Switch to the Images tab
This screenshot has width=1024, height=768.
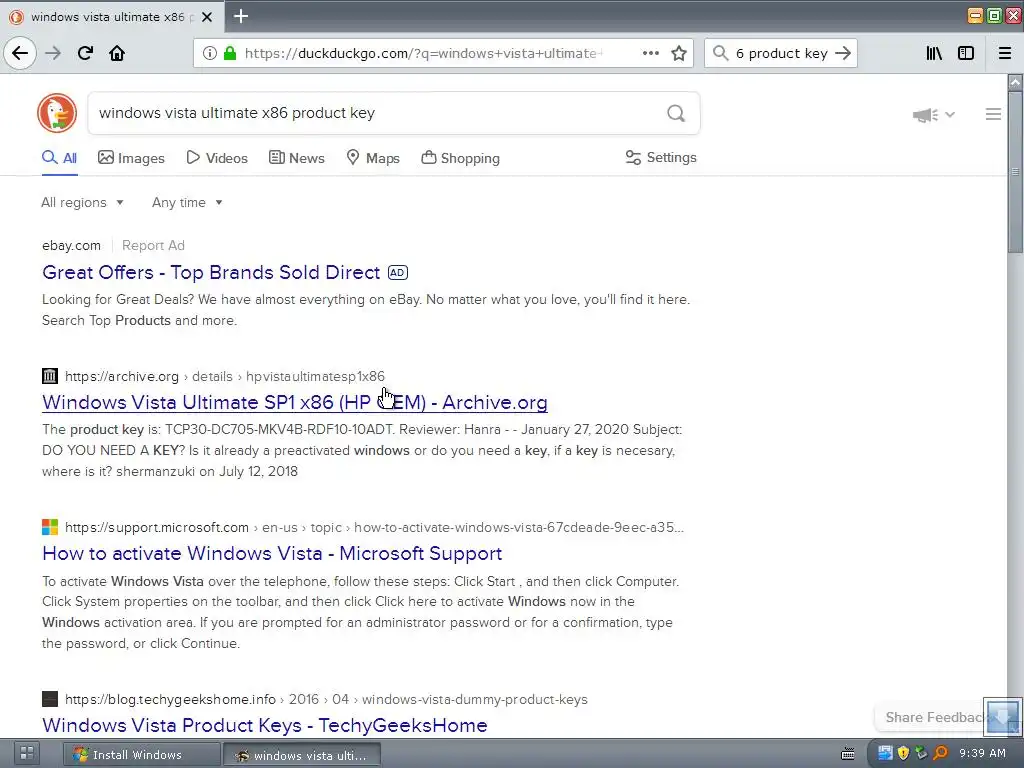click(x=131, y=158)
